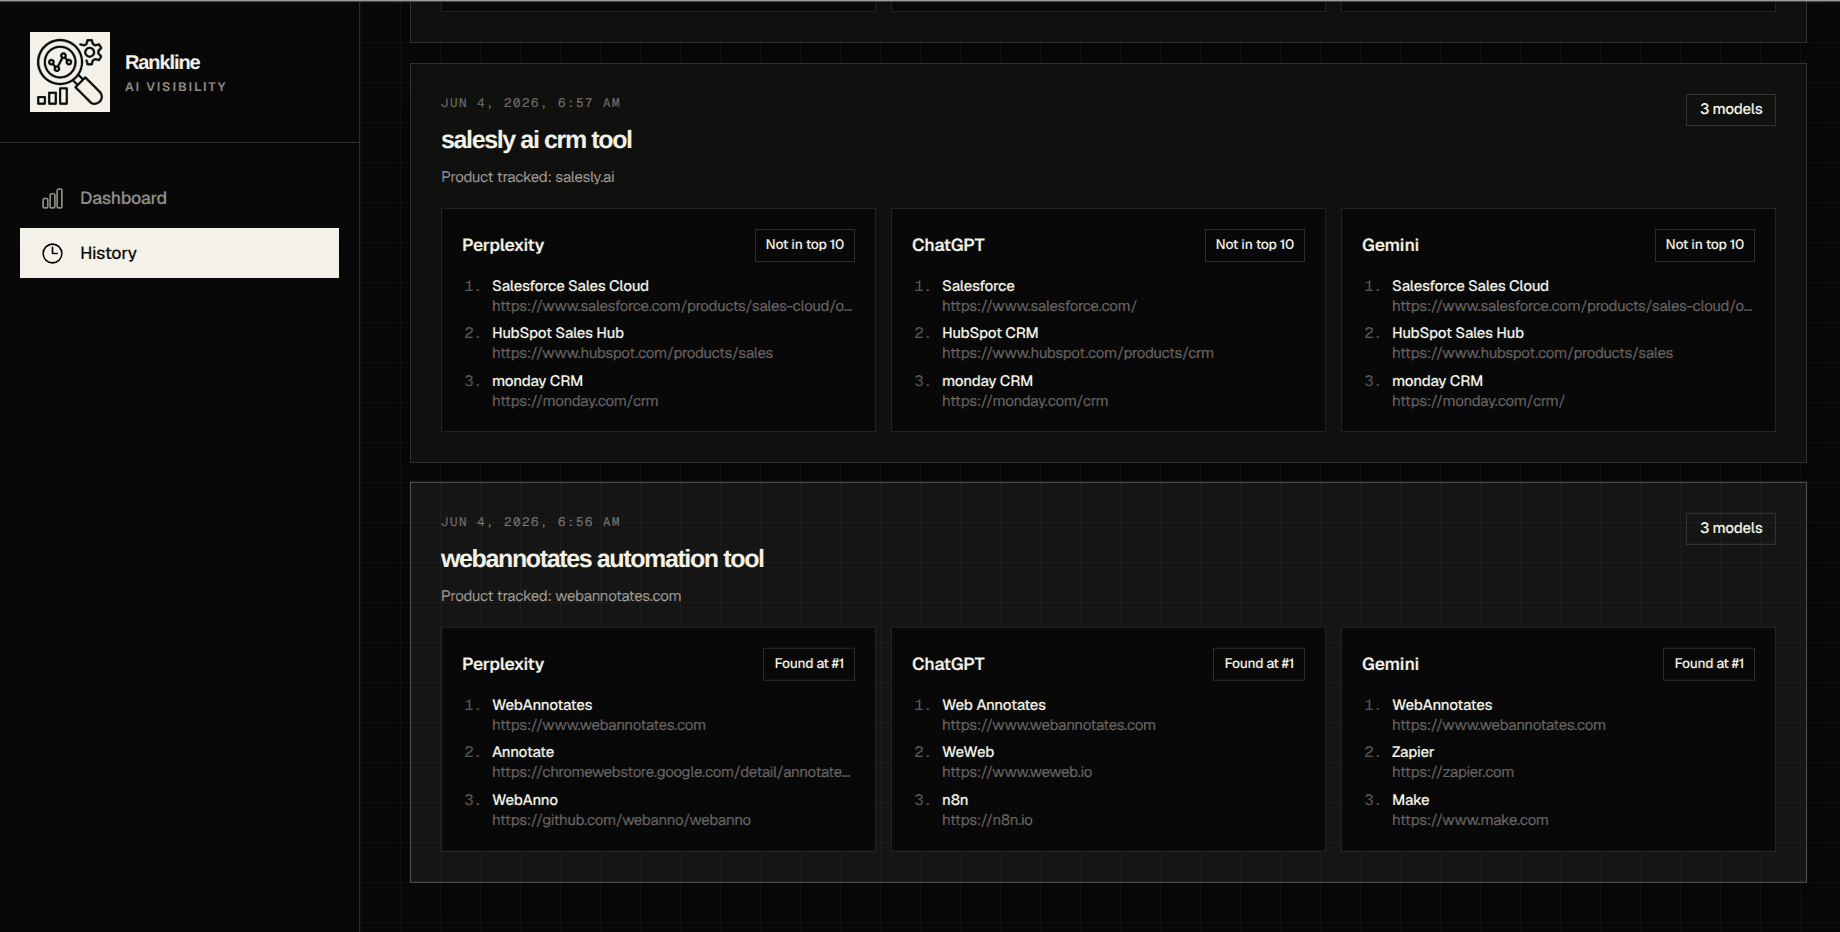Image resolution: width=1840 pixels, height=932 pixels.
Task: Click the webannotates automation tool heading
Action: point(602,559)
